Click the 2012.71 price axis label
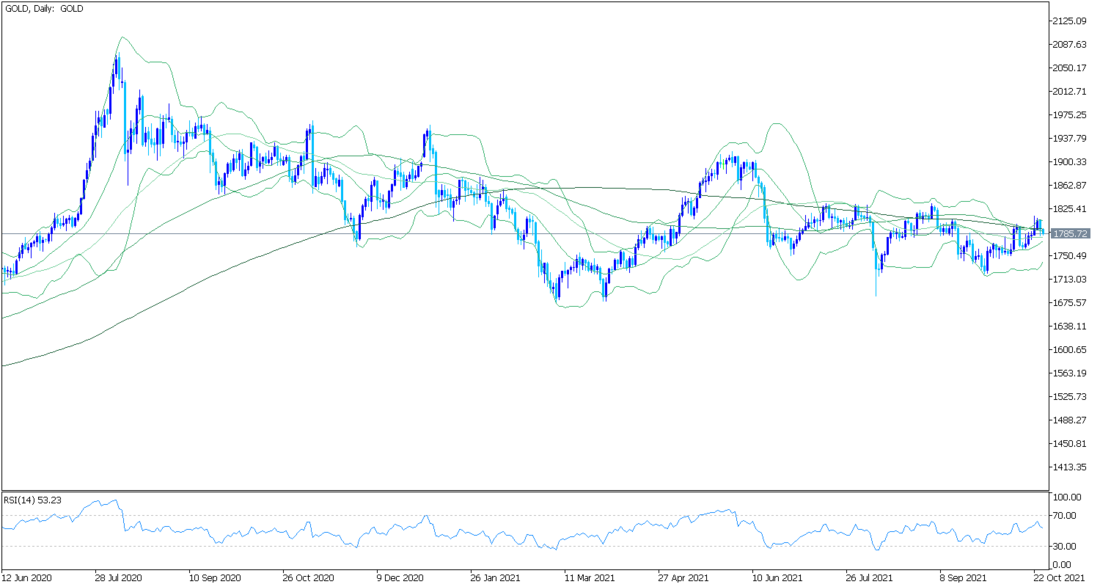 click(x=1069, y=91)
